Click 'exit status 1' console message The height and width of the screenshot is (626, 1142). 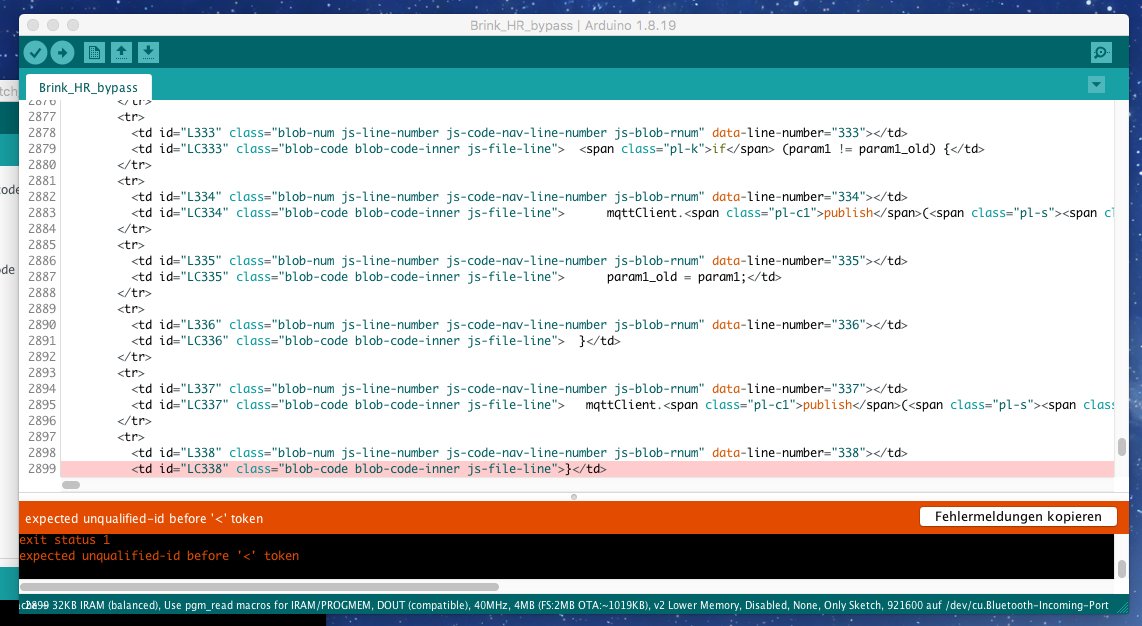coord(64,540)
